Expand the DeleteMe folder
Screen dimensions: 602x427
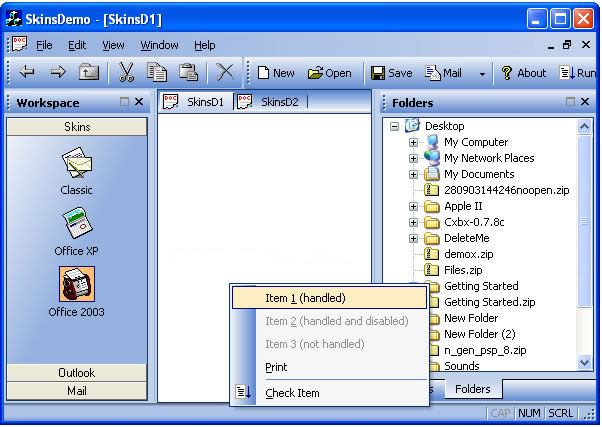click(413, 238)
